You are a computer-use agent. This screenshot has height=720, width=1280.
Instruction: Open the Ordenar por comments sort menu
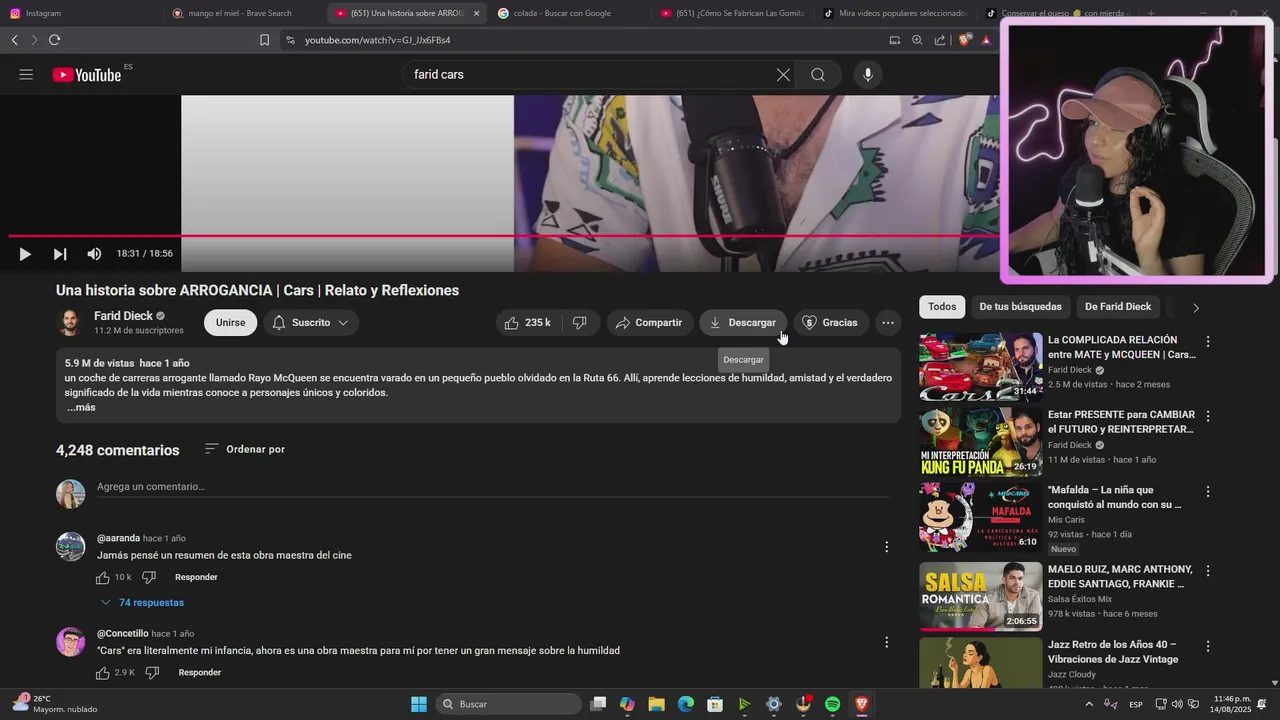coord(245,450)
